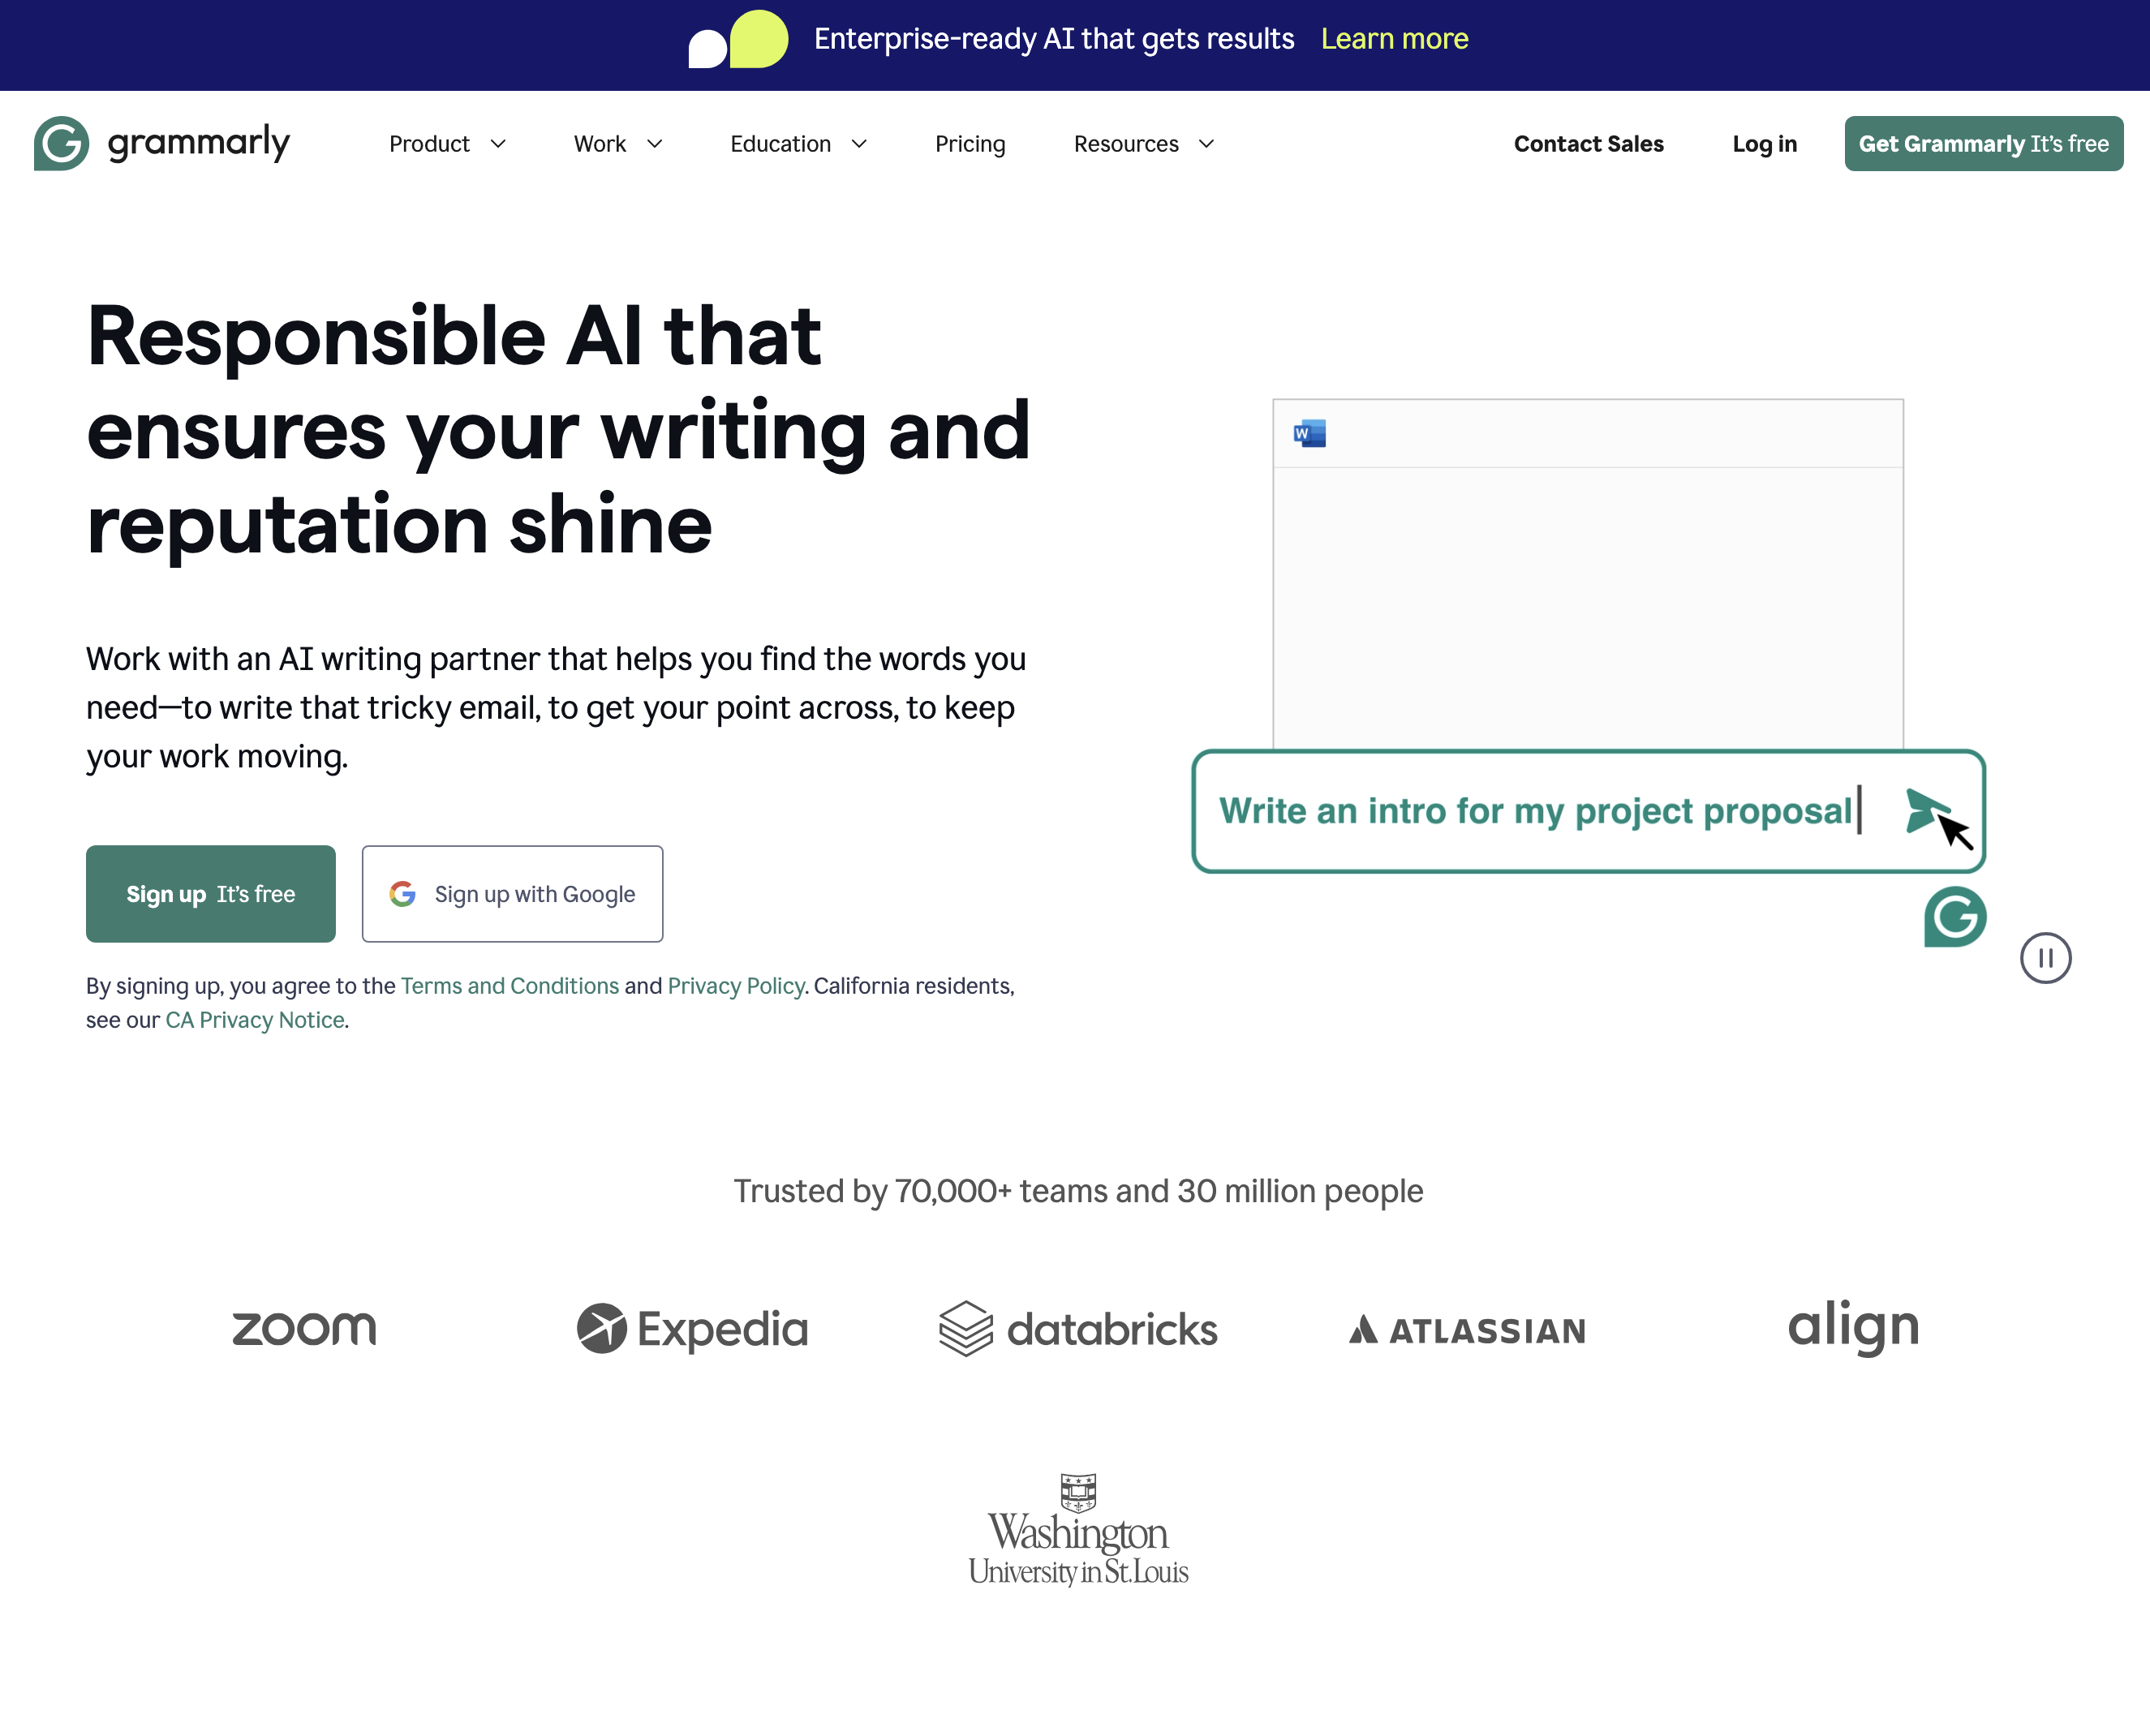Expand the Work navigation dropdown
Screen dimensions: 2150x1736
coord(618,144)
